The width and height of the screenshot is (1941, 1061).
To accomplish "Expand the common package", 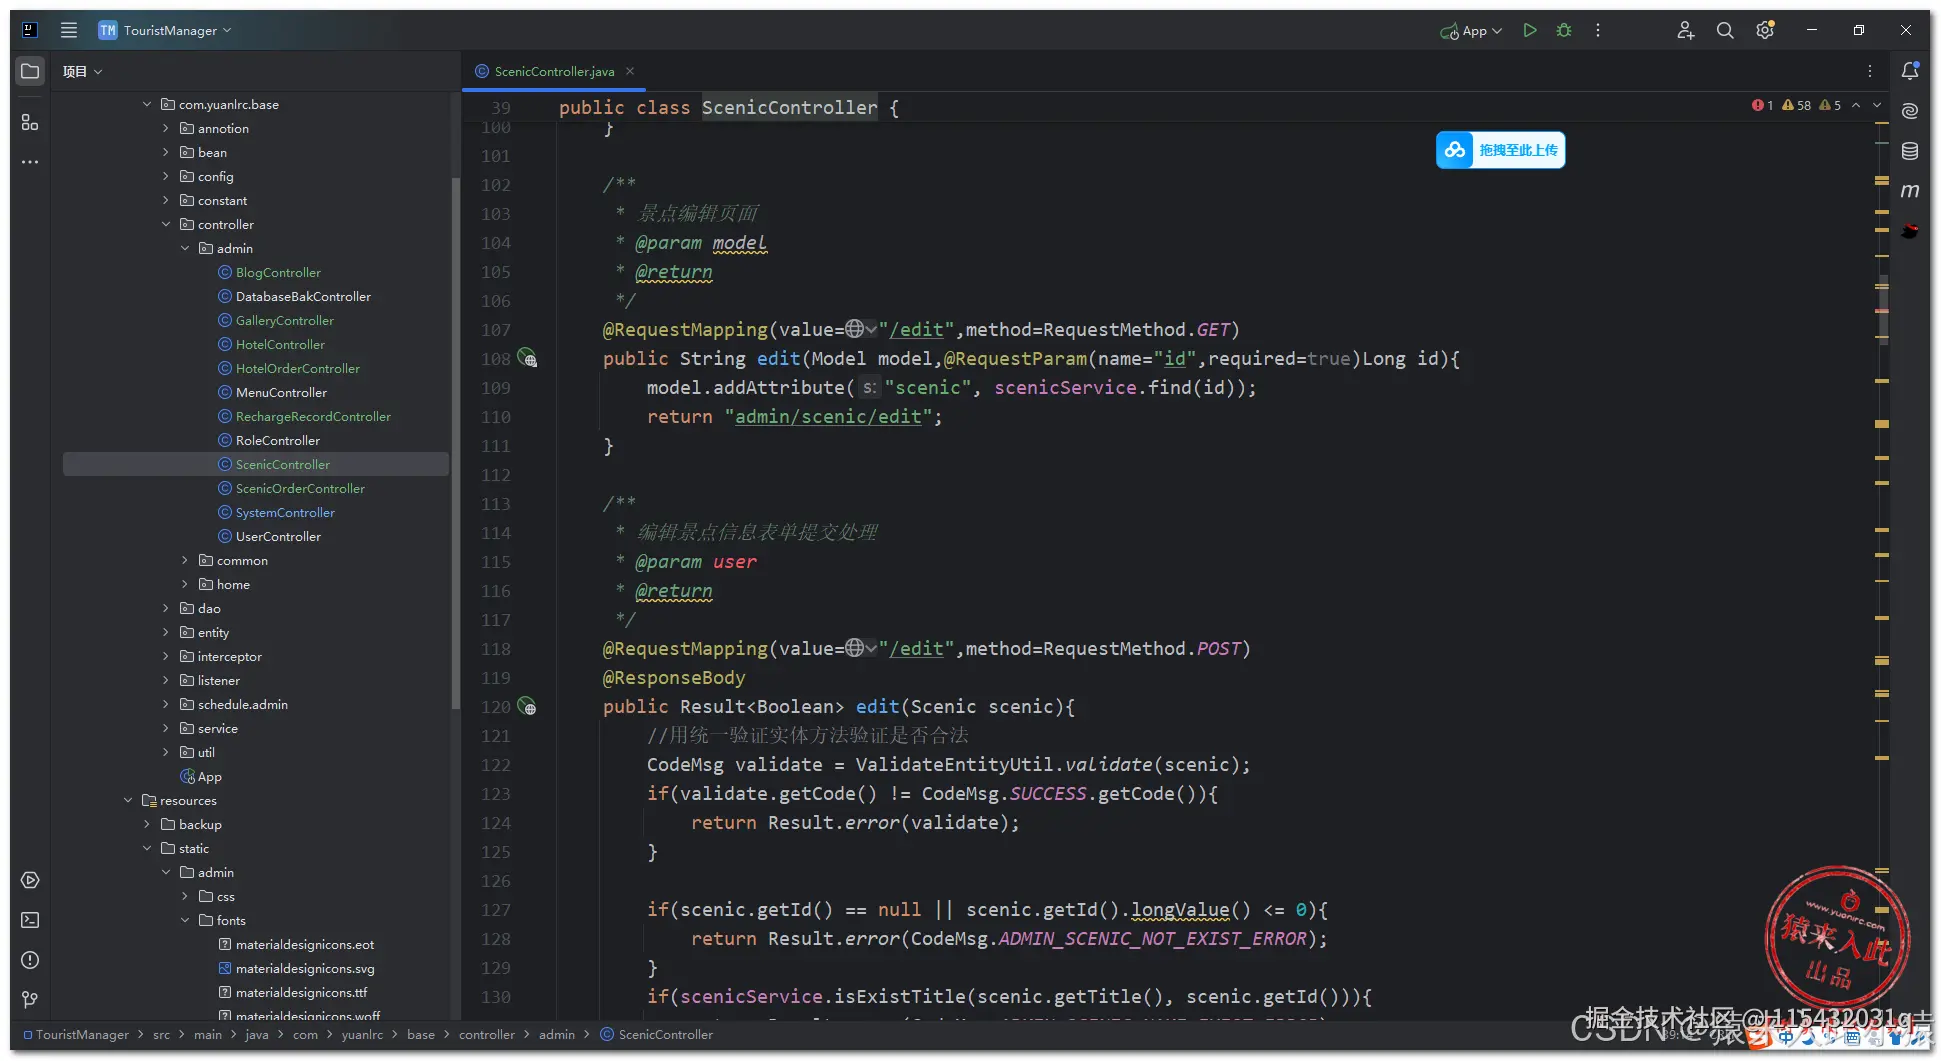I will point(185,560).
